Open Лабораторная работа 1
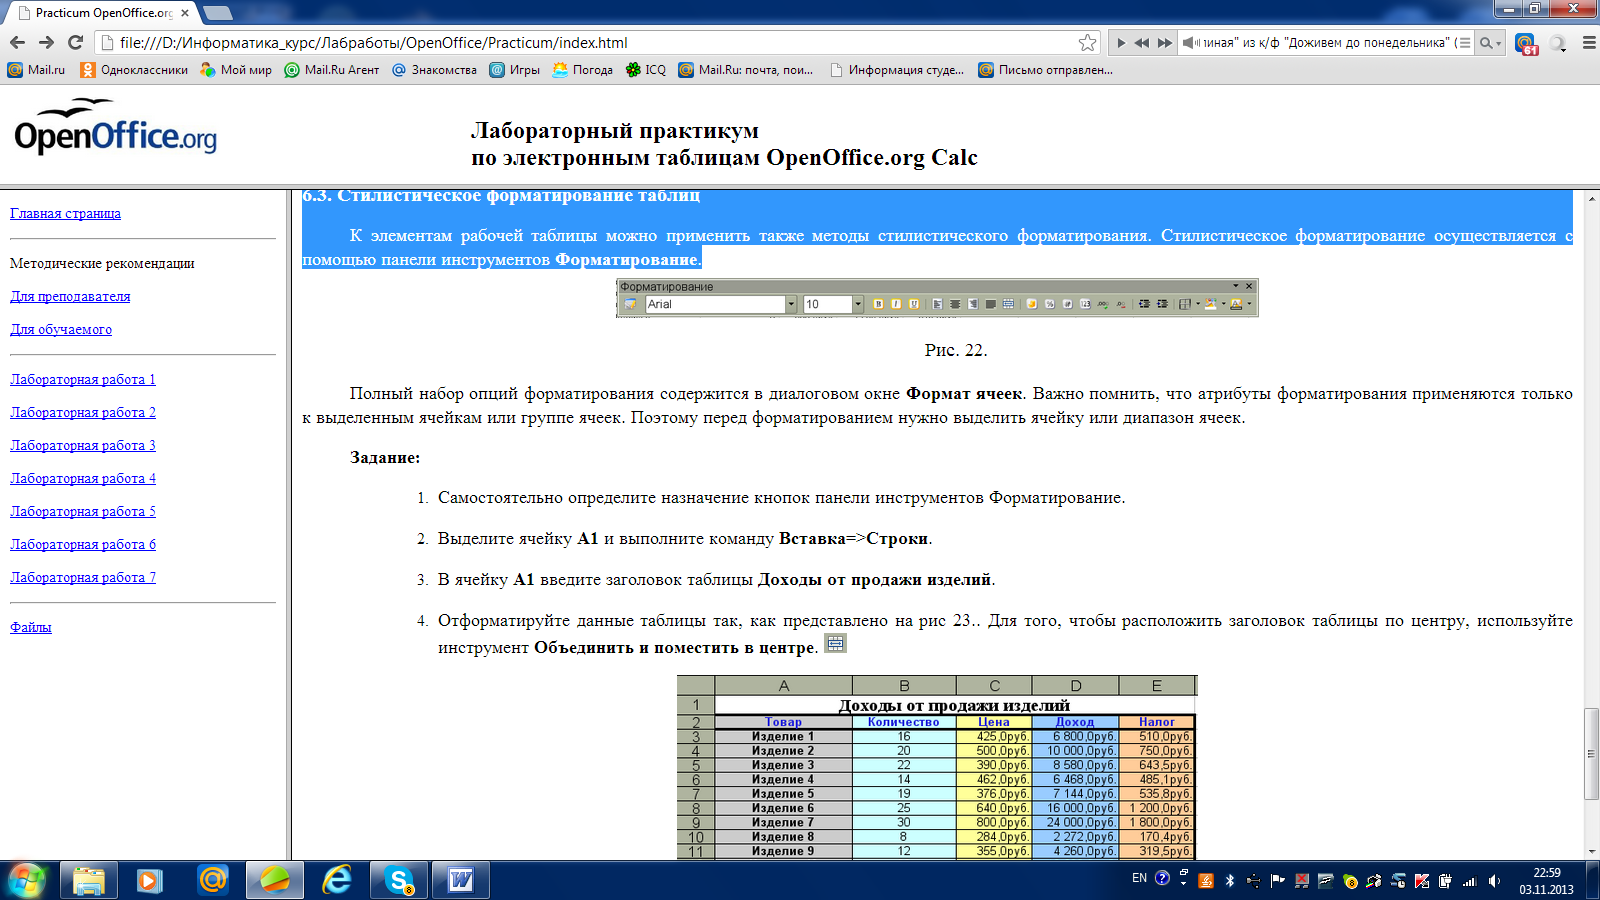The width and height of the screenshot is (1600, 900). pyautogui.click(x=83, y=379)
